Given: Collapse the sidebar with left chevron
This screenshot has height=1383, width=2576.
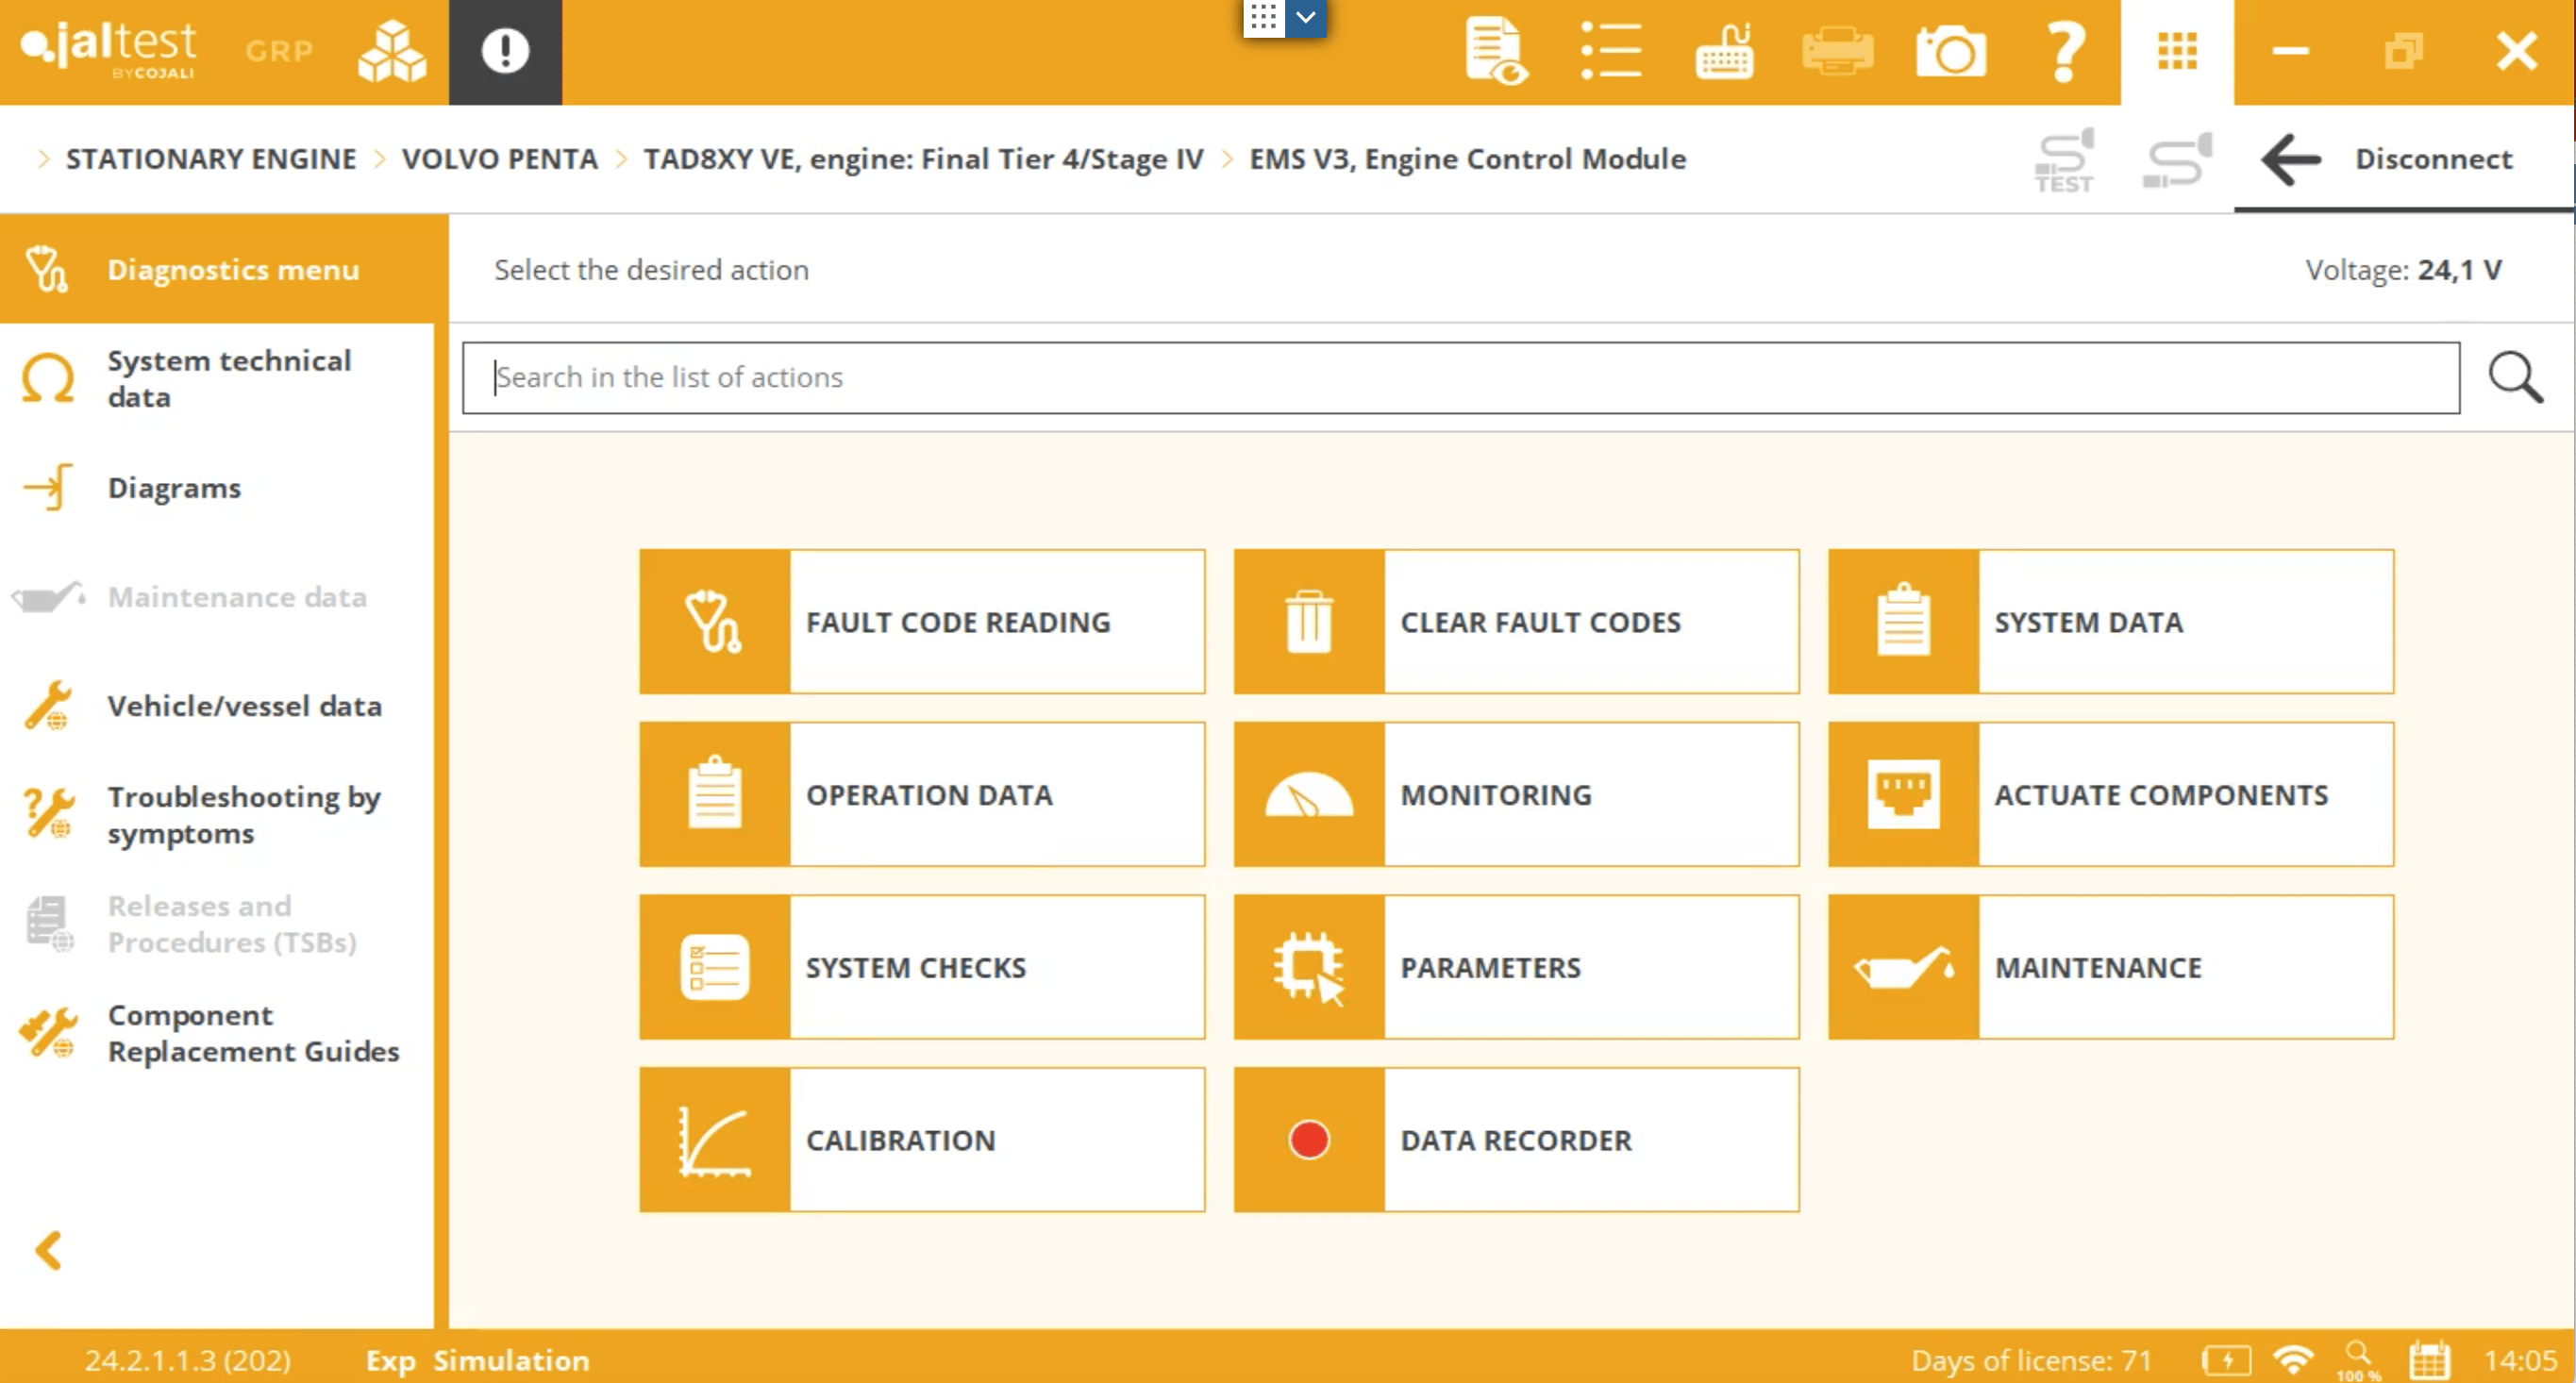Looking at the screenshot, I should pyautogui.click(x=48, y=1250).
